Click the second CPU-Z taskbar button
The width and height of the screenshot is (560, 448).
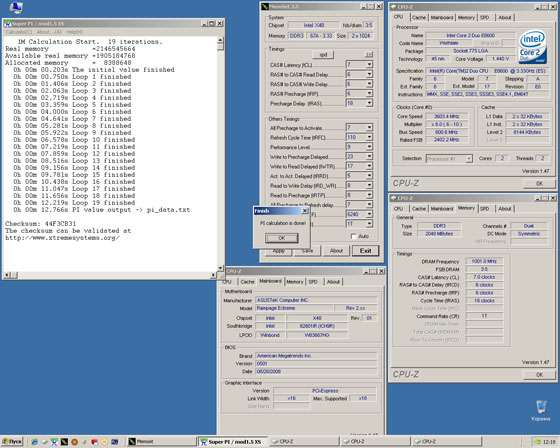(x=375, y=442)
